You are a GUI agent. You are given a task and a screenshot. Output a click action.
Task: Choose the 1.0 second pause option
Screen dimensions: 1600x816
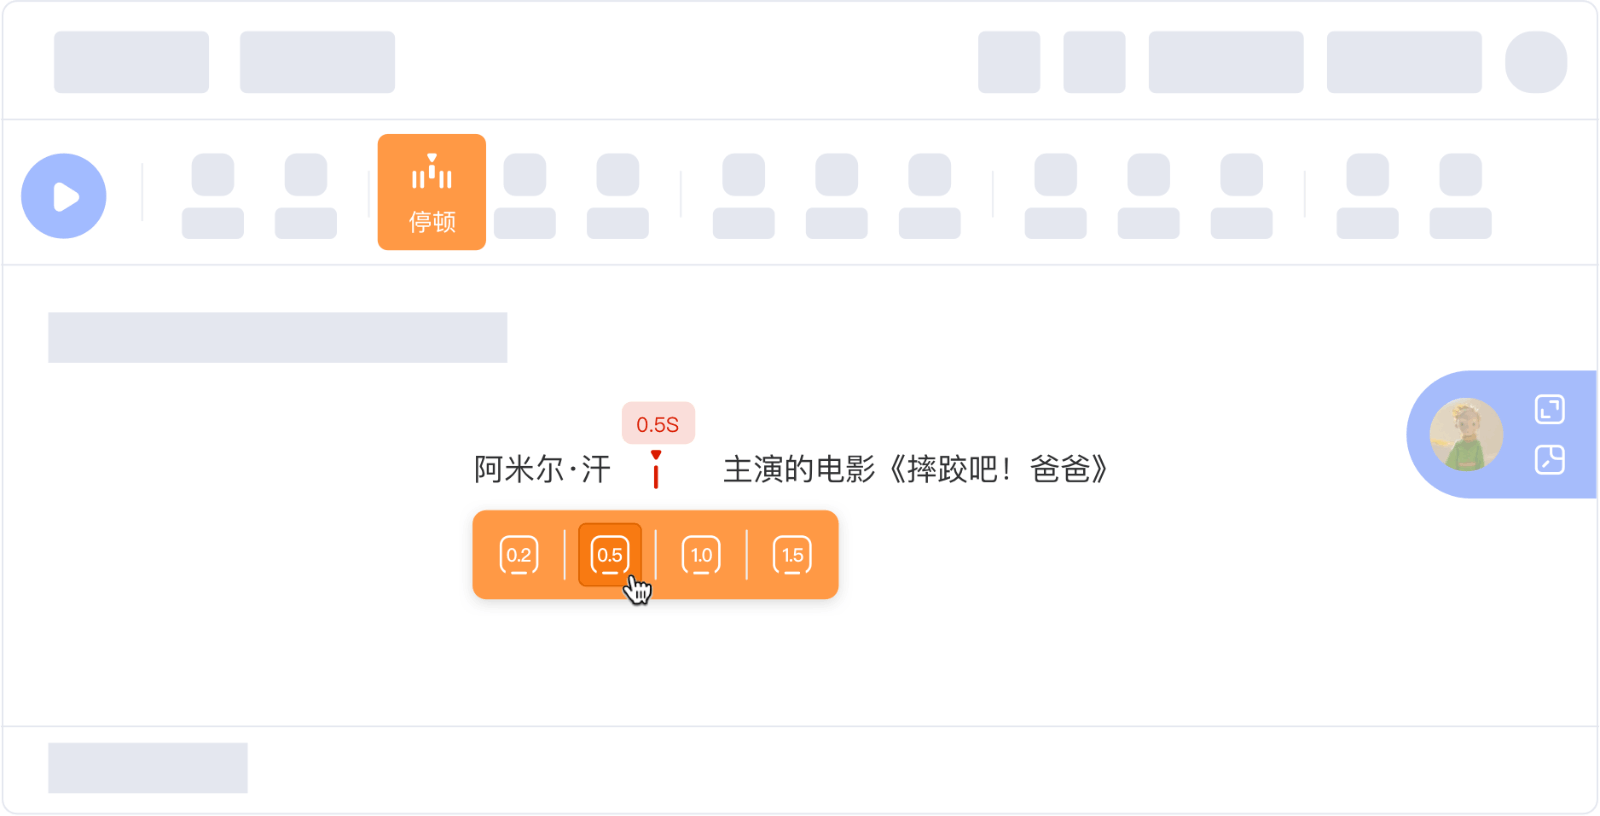pos(701,555)
